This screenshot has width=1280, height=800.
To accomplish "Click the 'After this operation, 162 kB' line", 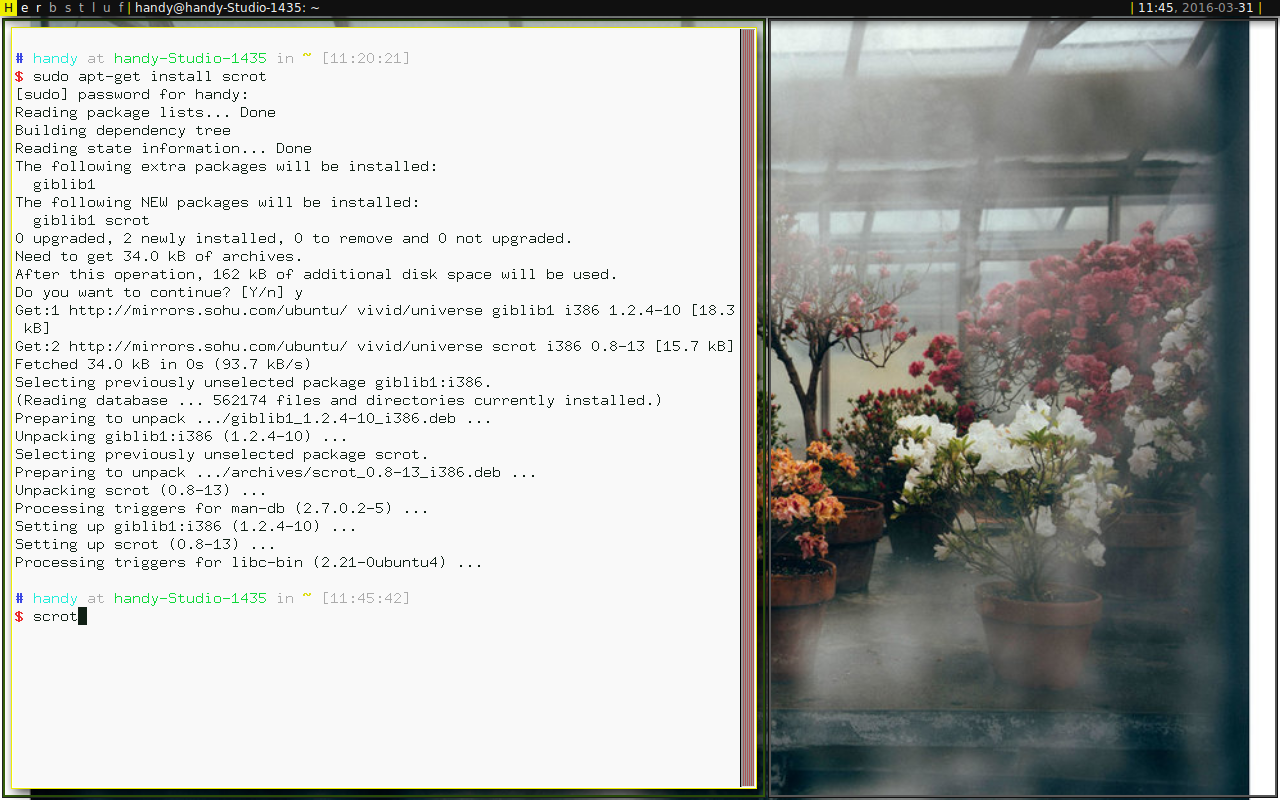I will [x=316, y=275].
